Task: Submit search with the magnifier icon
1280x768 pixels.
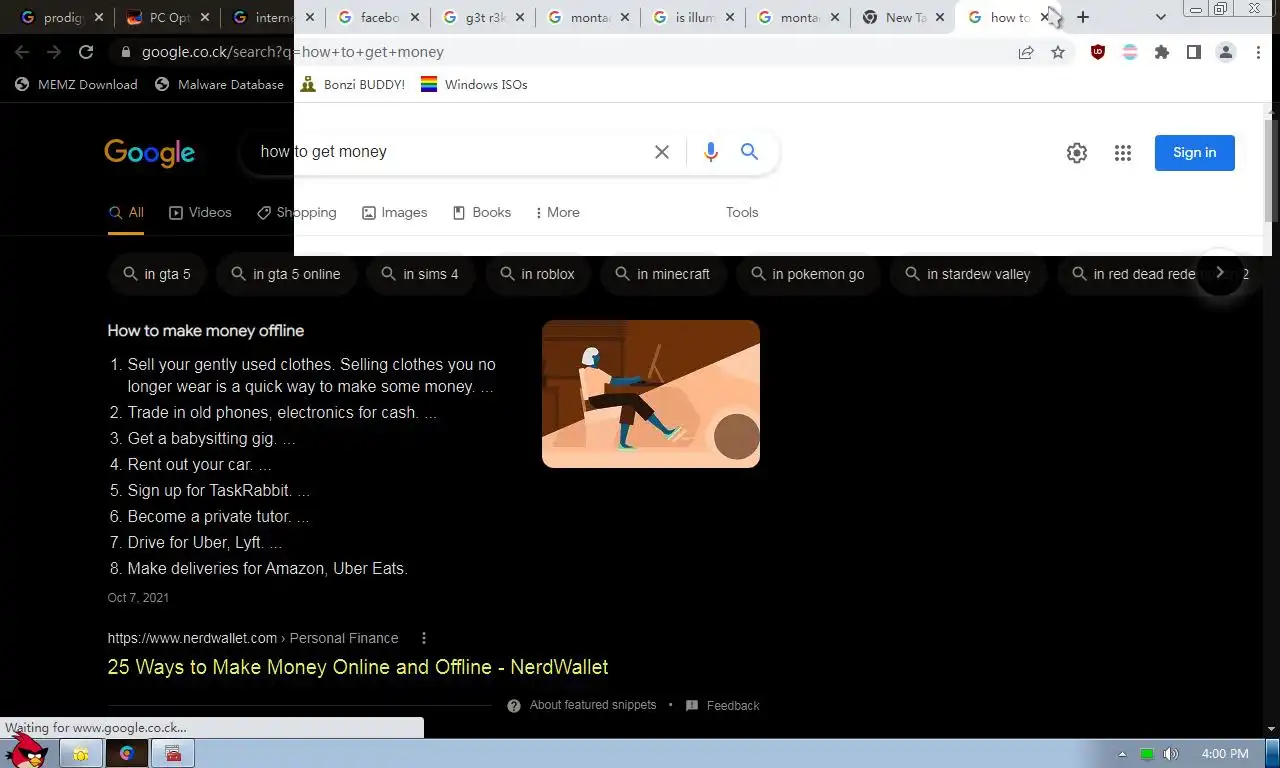Action: tap(749, 152)
